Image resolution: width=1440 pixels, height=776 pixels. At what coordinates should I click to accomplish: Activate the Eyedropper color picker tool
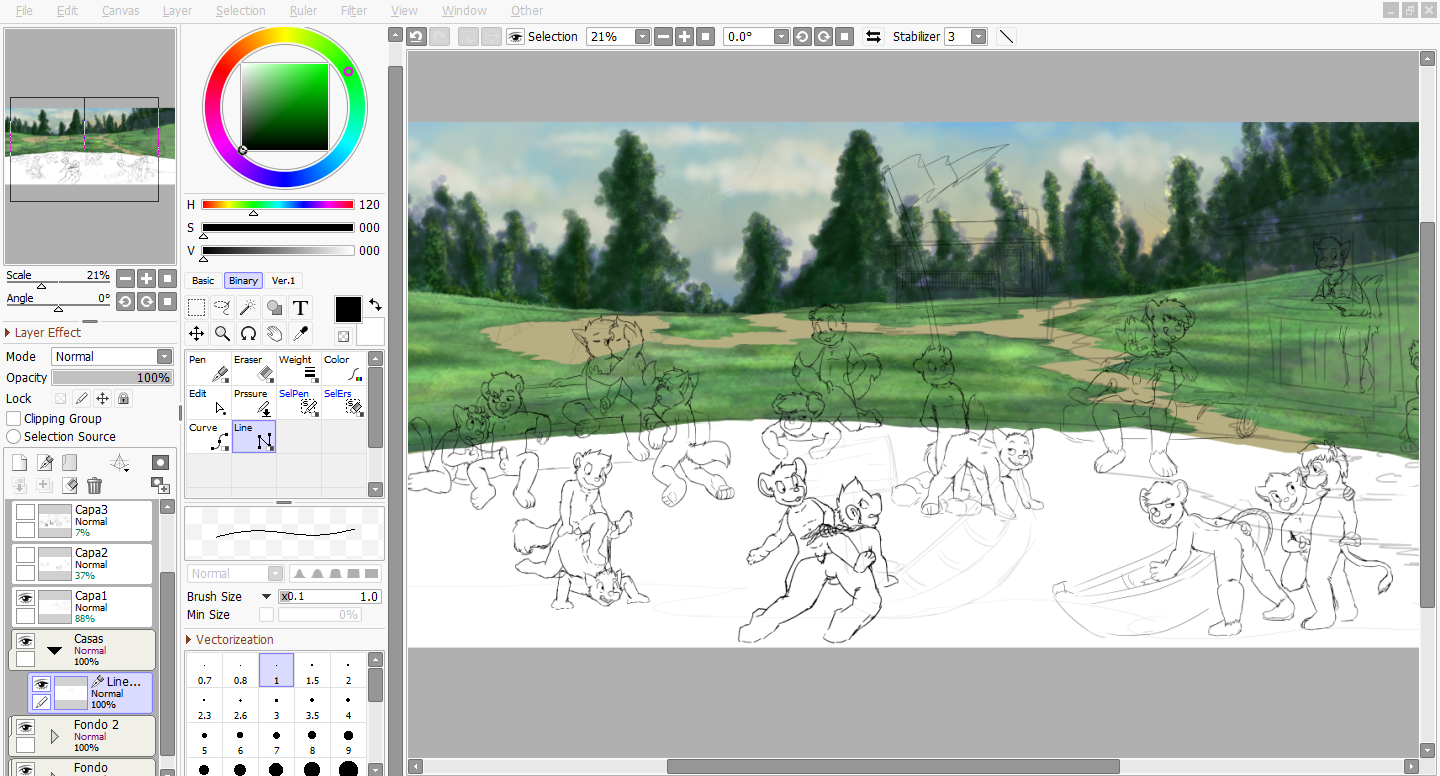pos(300,334)
